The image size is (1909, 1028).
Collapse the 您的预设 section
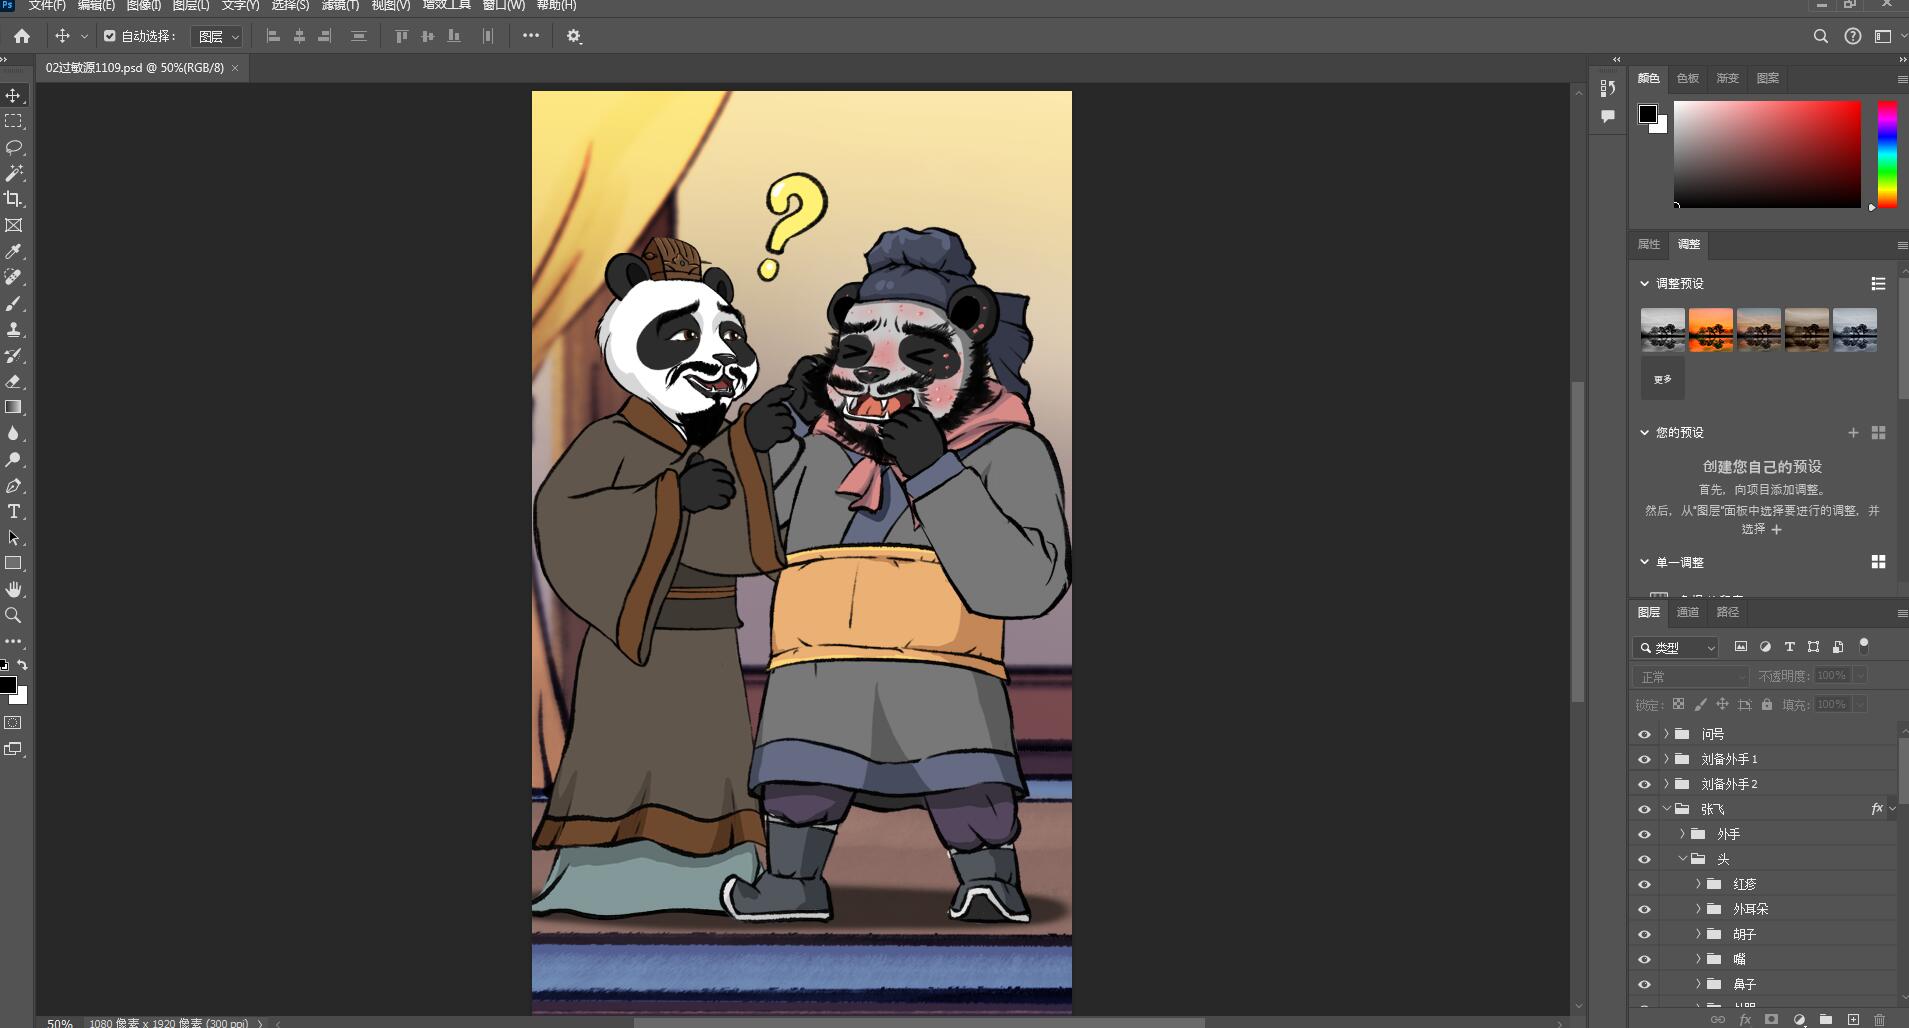1644,432
